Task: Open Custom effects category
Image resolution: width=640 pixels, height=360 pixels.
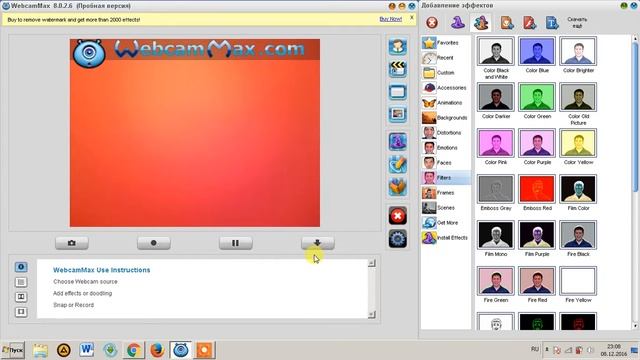Action: (446, 73)
